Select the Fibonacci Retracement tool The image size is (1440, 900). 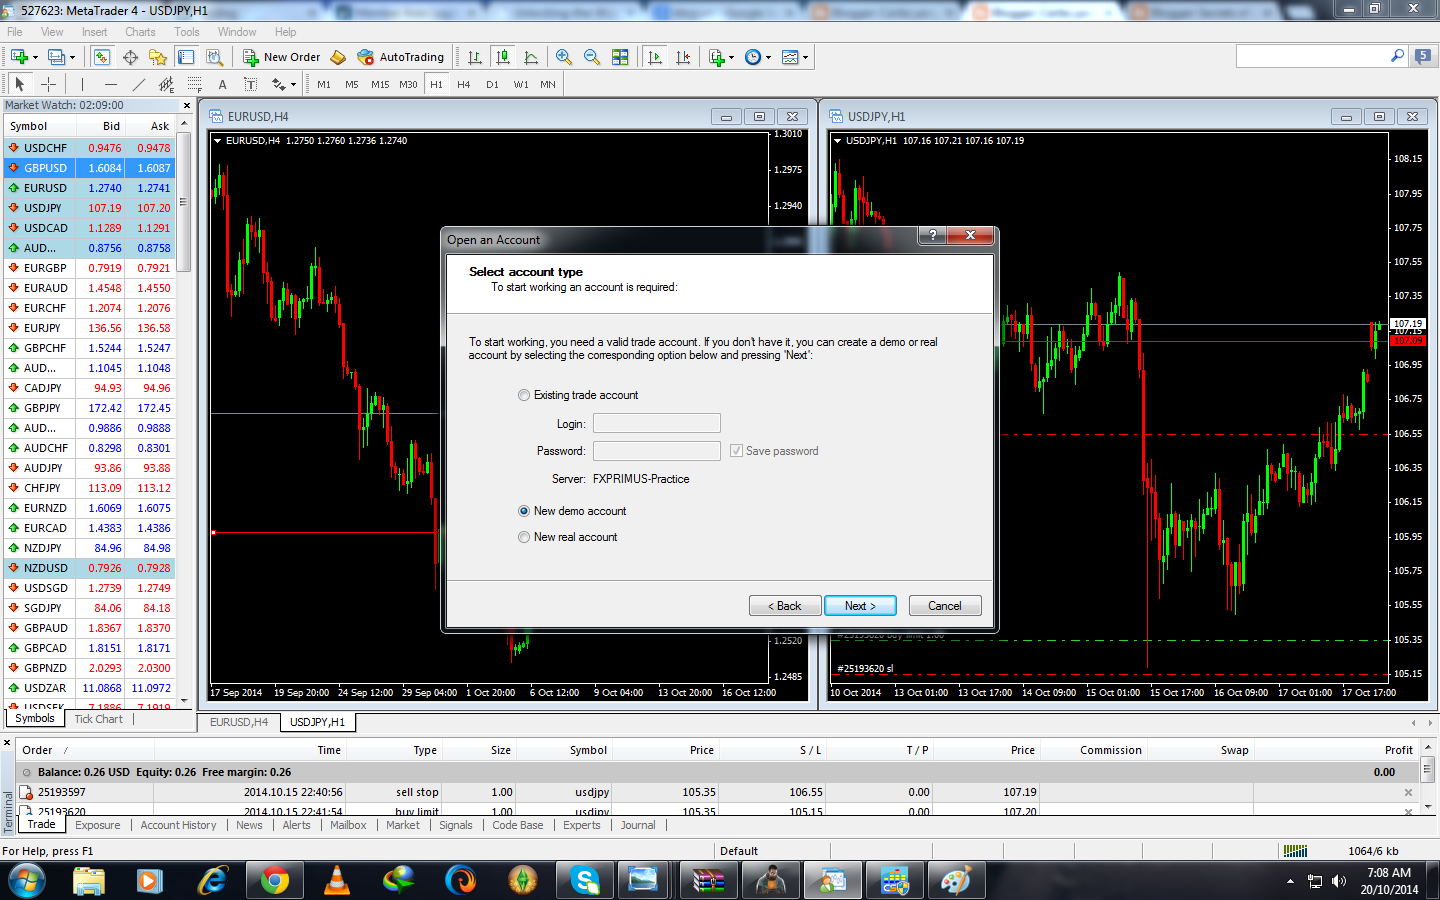[194, 84]
